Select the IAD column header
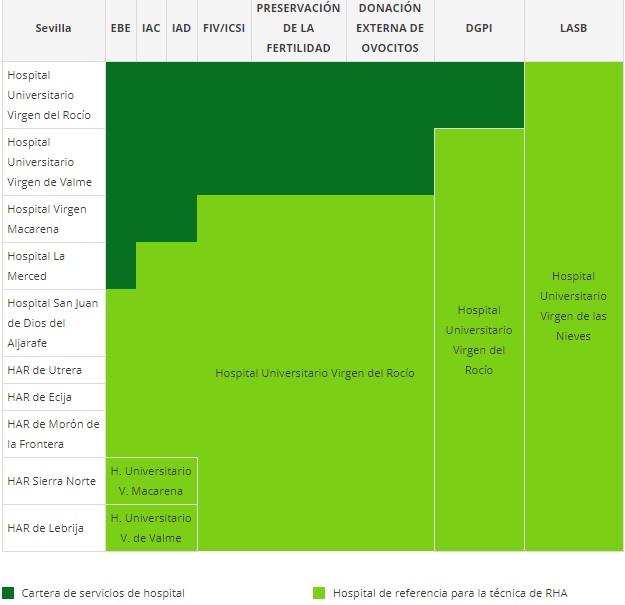625x605 pixels. click(181, 29)
